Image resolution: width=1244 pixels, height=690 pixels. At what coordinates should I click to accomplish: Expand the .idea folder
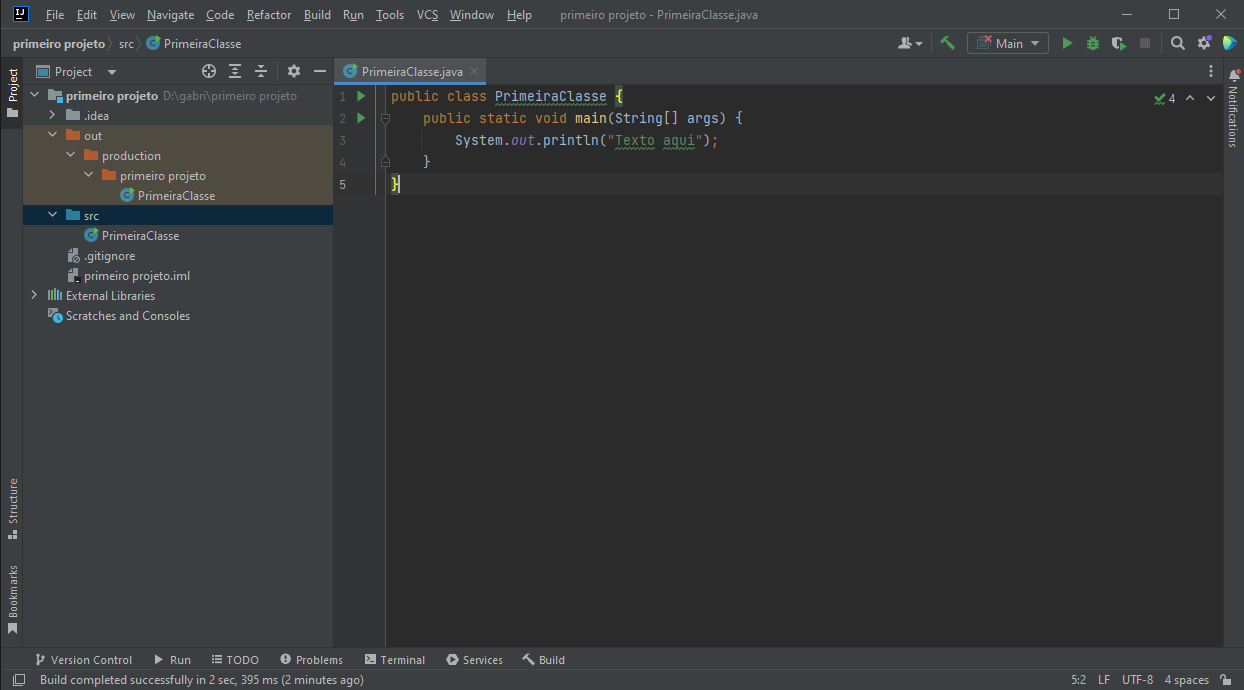53,116
